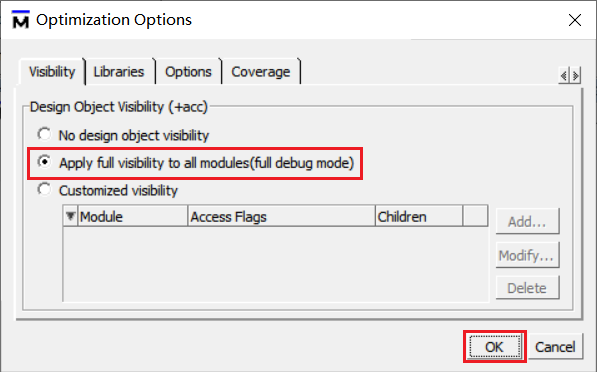This screenshot has height=372, width=597.
Task: Select Apply full visibility to all modules
Action: pyautogui.click(x=45, y=162)
